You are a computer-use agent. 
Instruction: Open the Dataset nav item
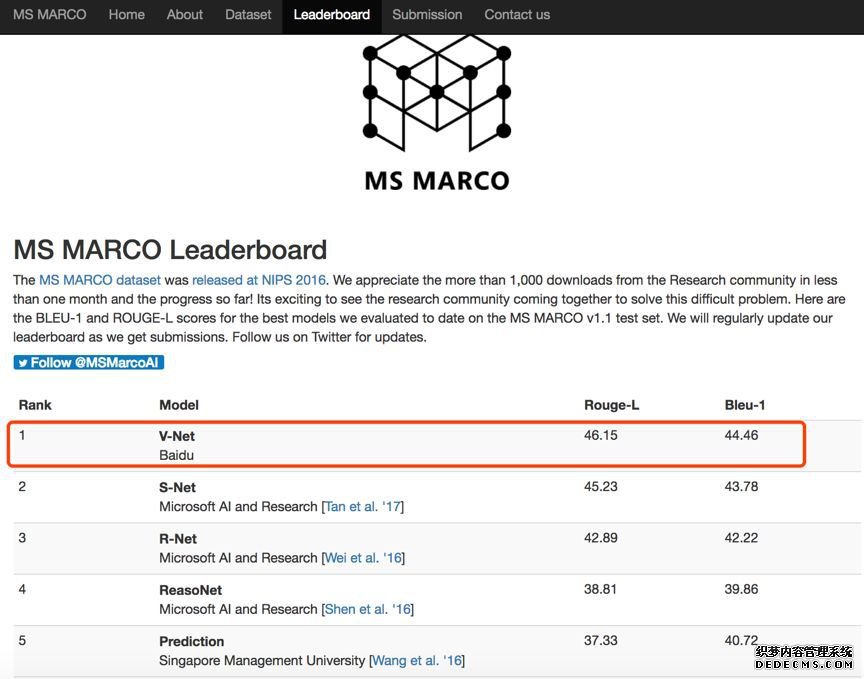(248, 14)
